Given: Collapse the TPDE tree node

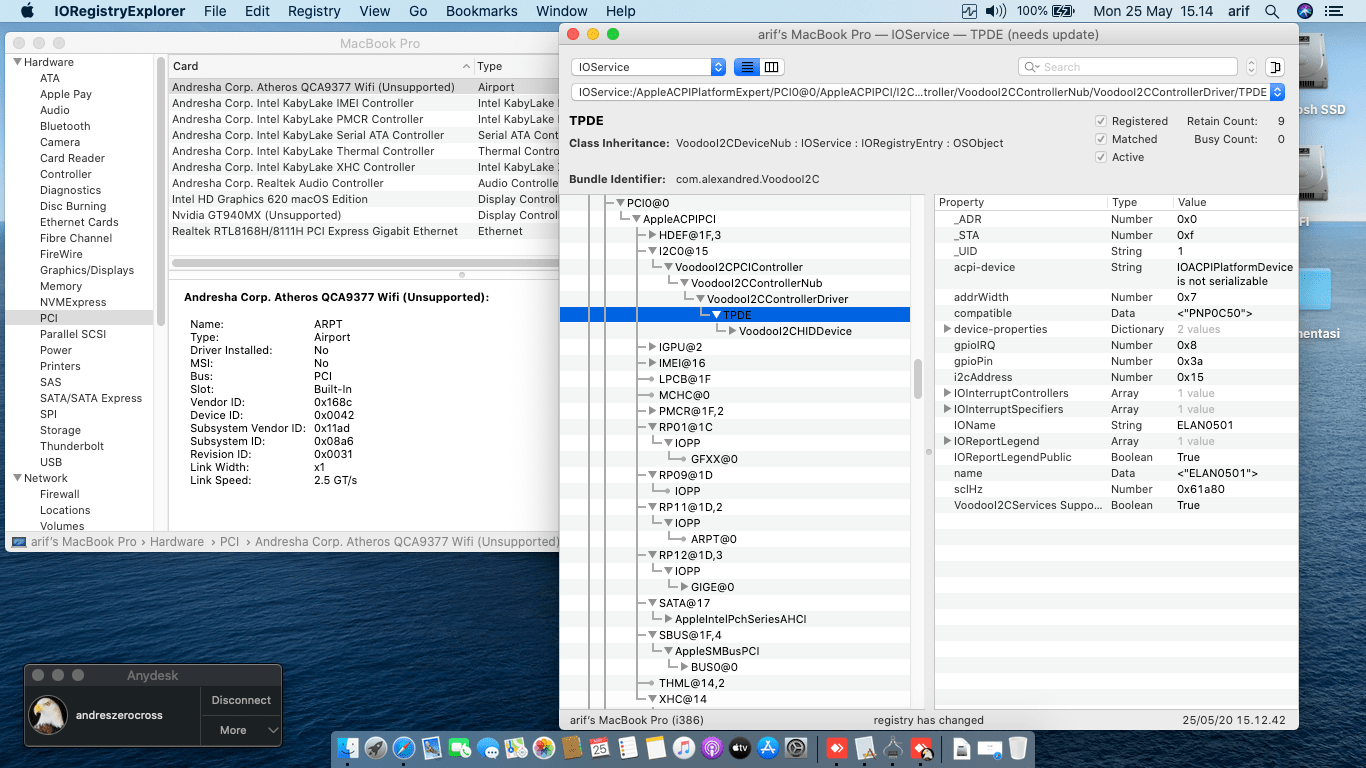Looking at the screenshot, I should pos(716,315).
